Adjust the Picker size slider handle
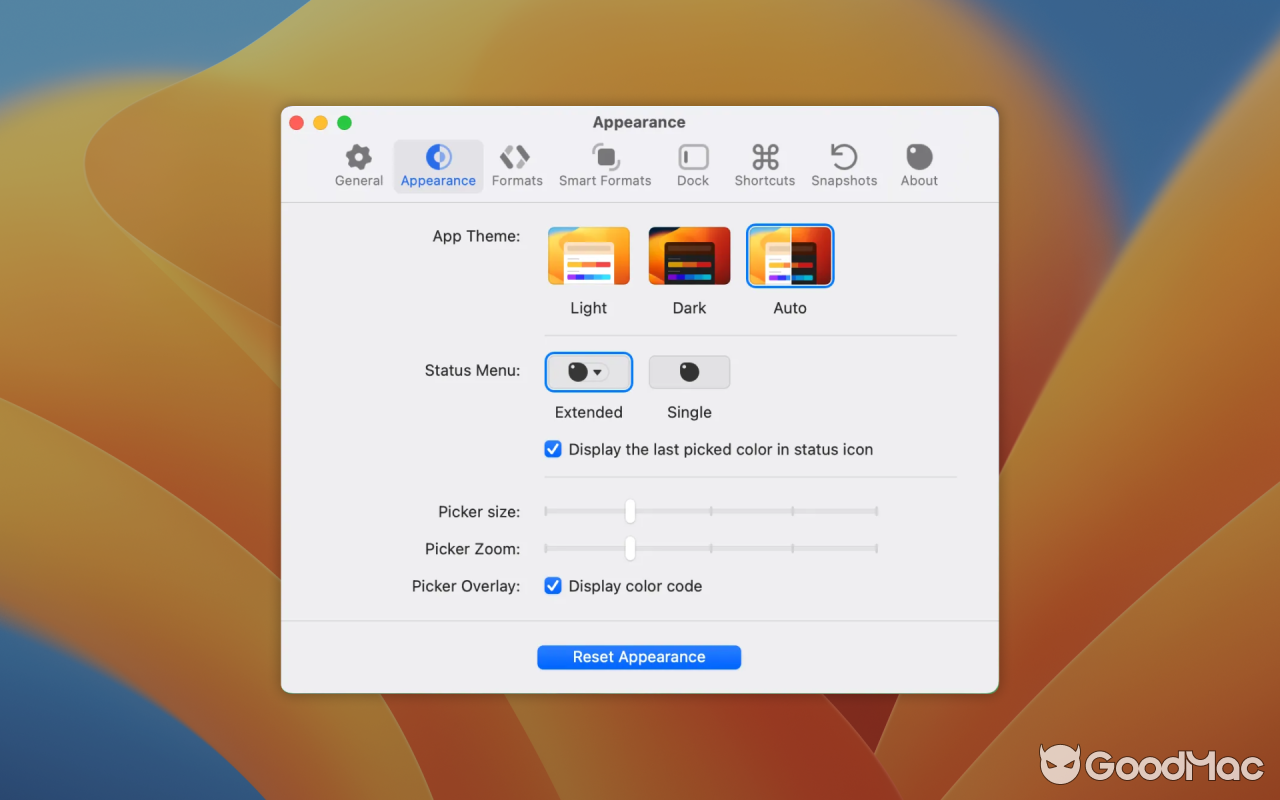This screenshot has height=800, width=1280. pyautogui.click(x=629, y=511)
